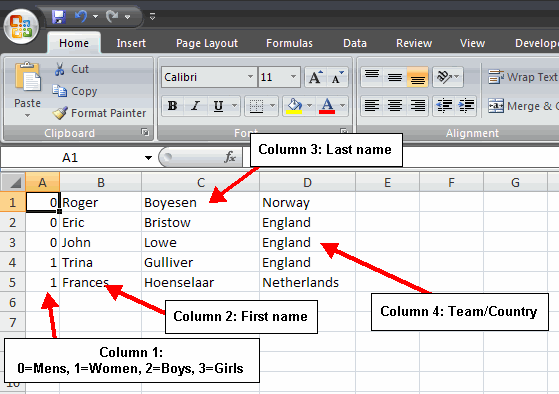Apply yellow Fill Color bucket
Viewport: 559px width, 394px height.
[x=294, y=106]
